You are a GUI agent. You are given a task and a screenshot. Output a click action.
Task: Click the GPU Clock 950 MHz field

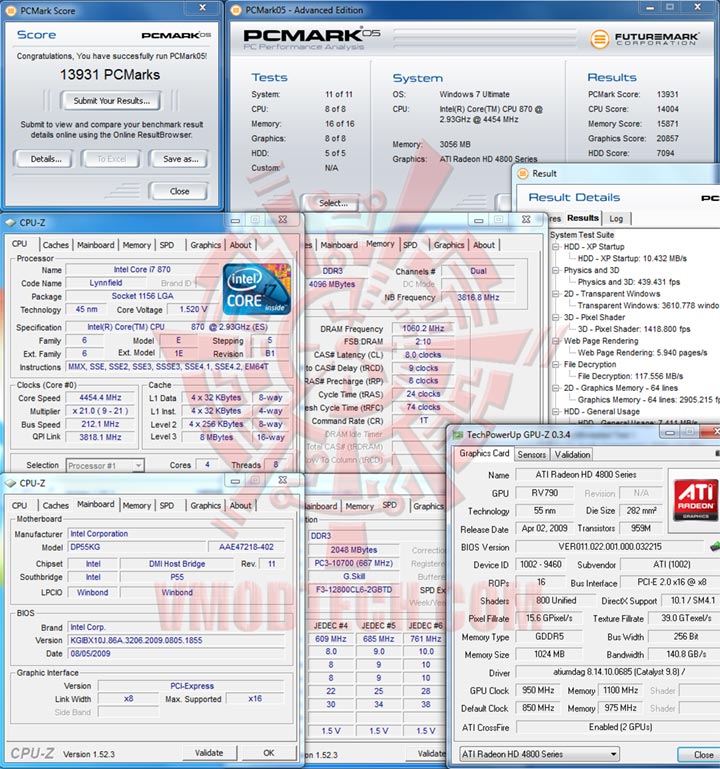[x=538, y=690]
